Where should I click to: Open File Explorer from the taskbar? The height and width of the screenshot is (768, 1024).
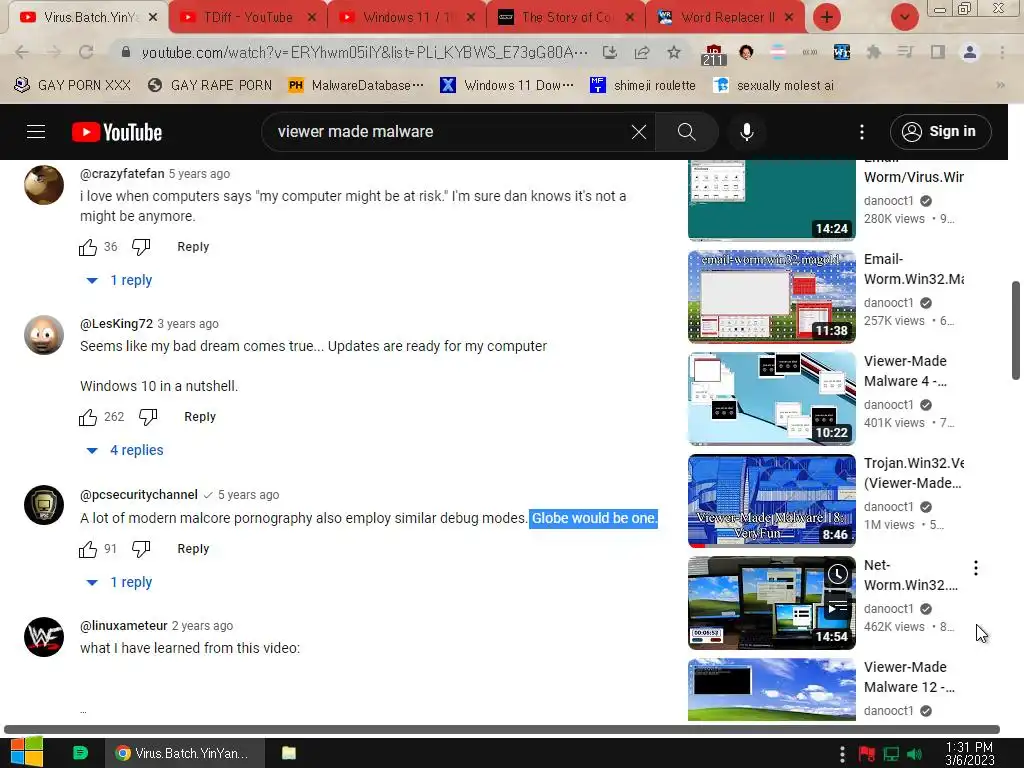pos(289,753)
